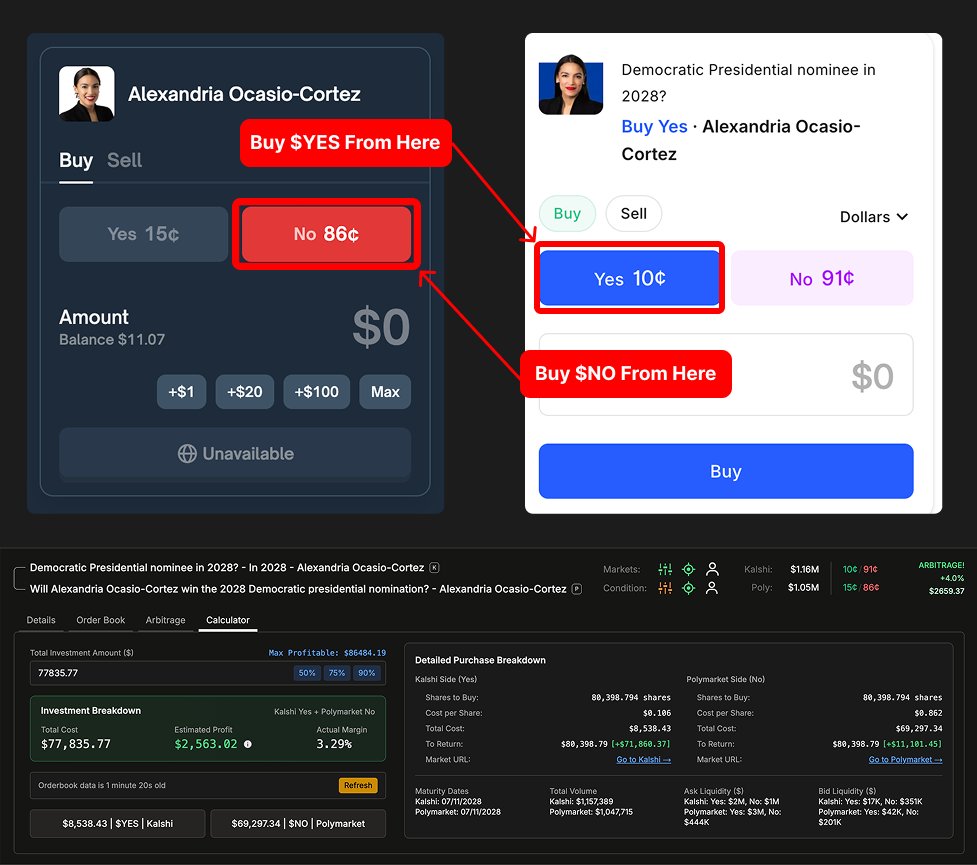Image resolution: width=977 pixels, height=865 pixels.
Task: Click the Condition row sliders icon
Action: pyautogui.click(x=665, y=588)
